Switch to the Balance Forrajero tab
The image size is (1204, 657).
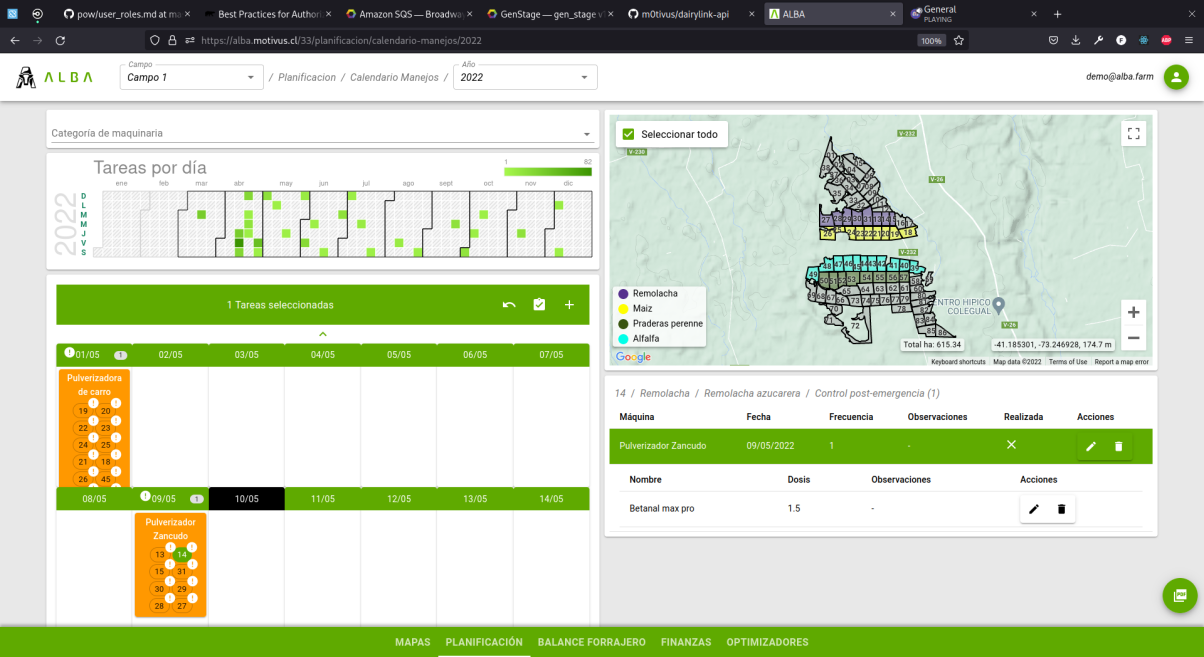(591, 642)
